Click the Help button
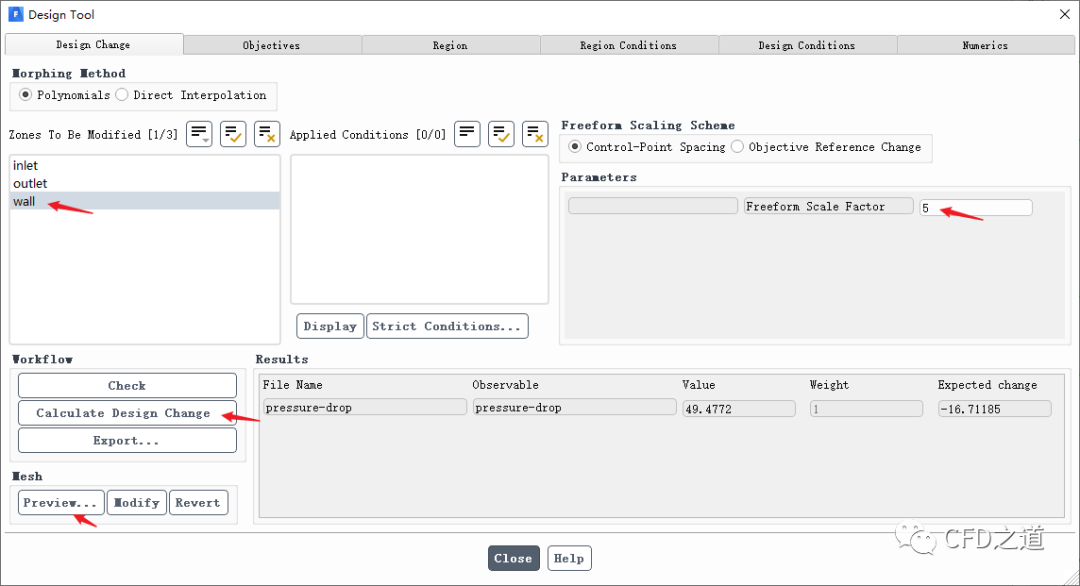 (569, 558)
